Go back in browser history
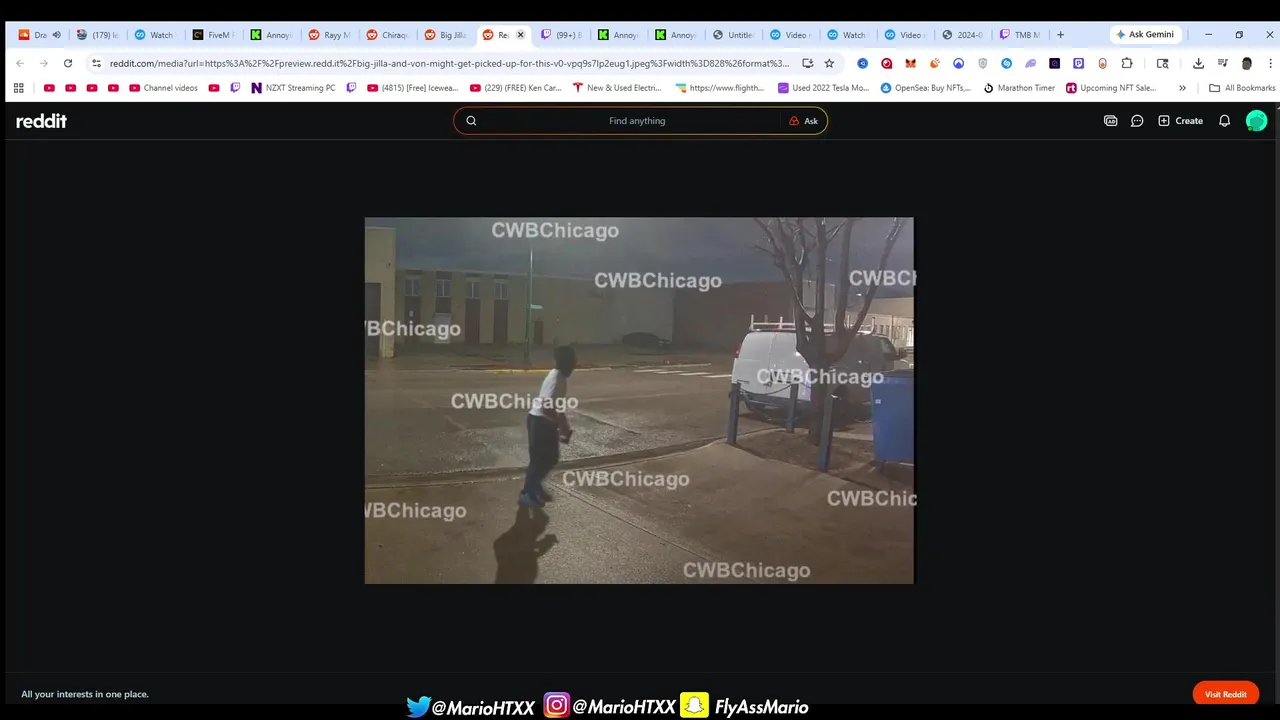1280x720 pixels. click(x=20, y=63)
